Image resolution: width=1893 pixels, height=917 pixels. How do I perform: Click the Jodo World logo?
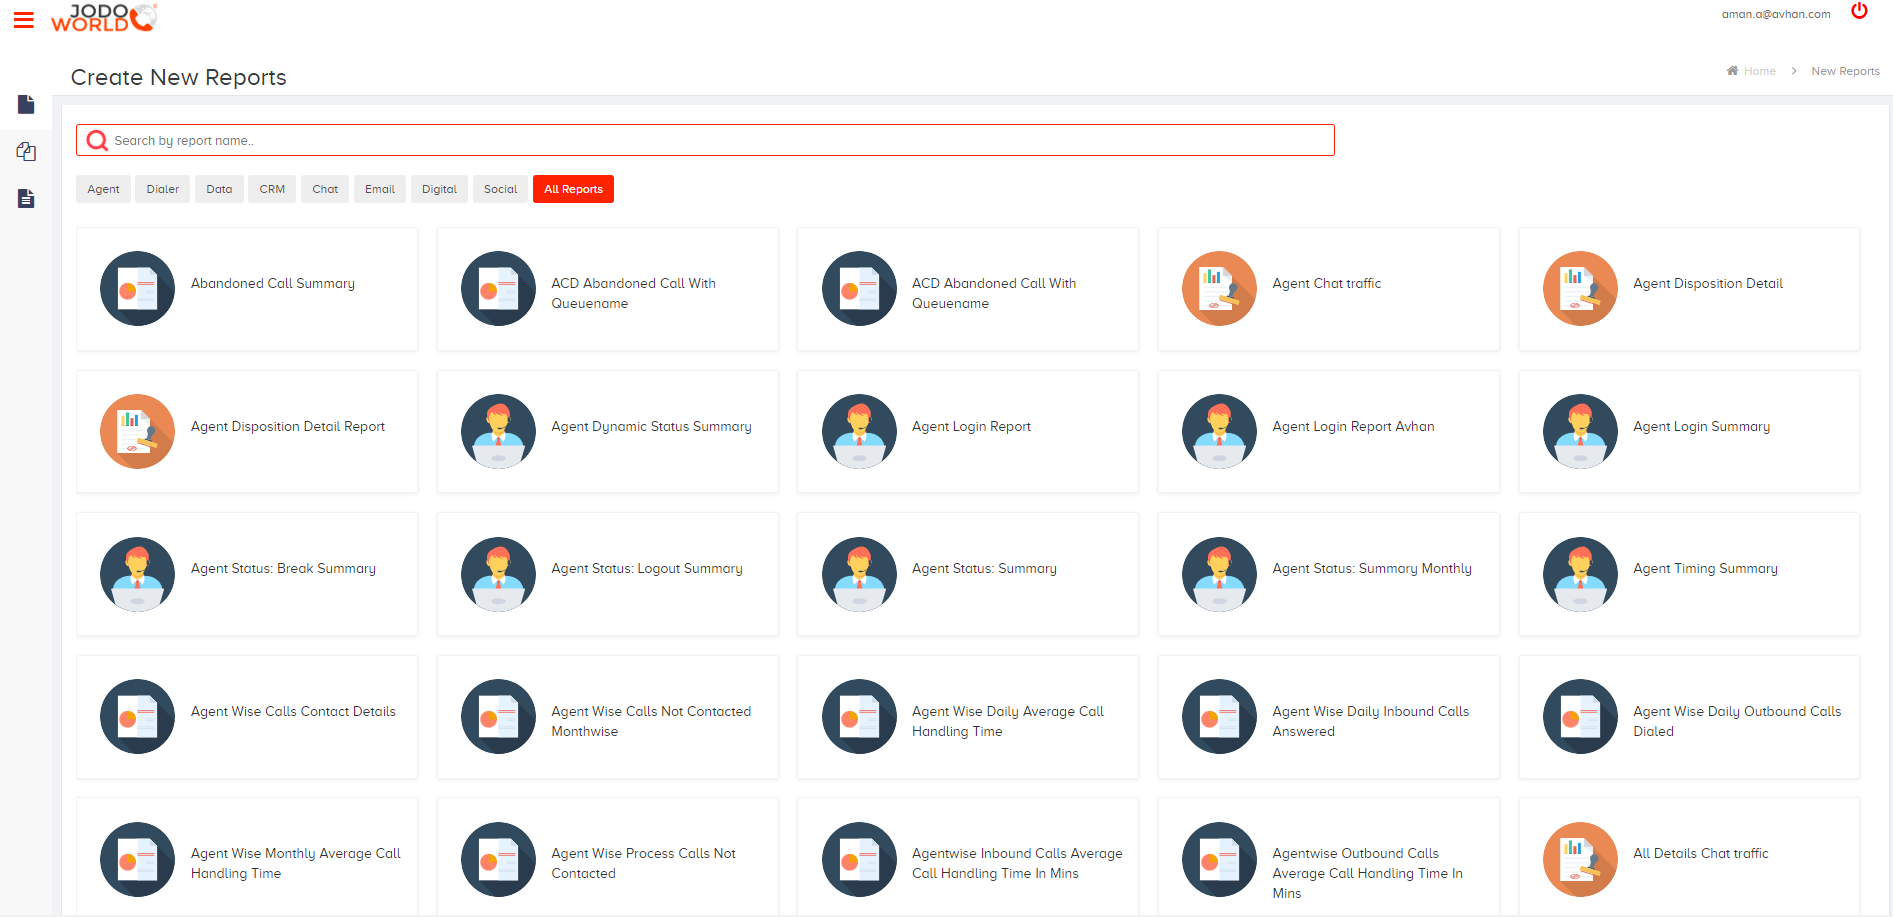pos(103,17)
